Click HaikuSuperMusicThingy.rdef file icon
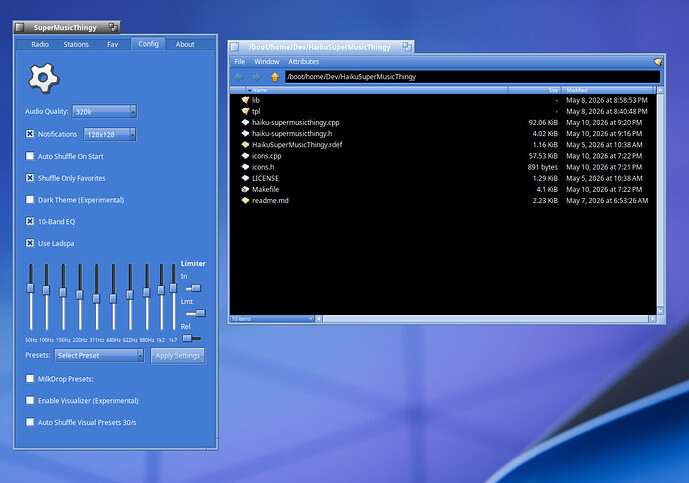Screen dimensions: 689x483 (245, 145)
